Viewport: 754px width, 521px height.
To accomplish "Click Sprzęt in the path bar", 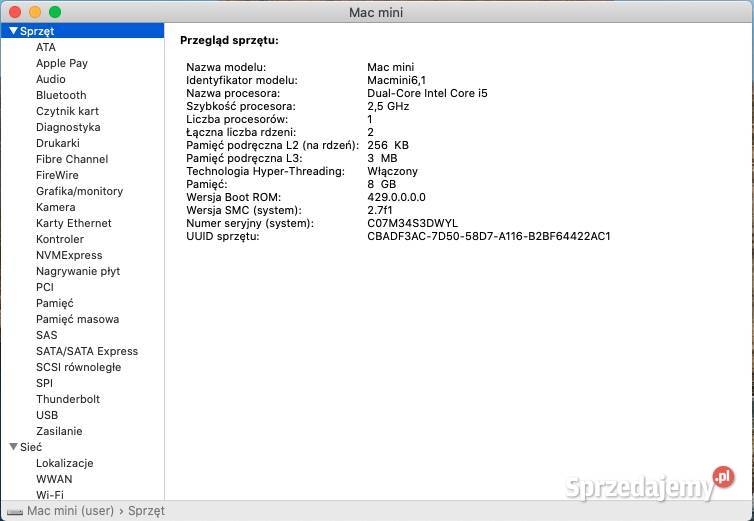I will point(146,511).
